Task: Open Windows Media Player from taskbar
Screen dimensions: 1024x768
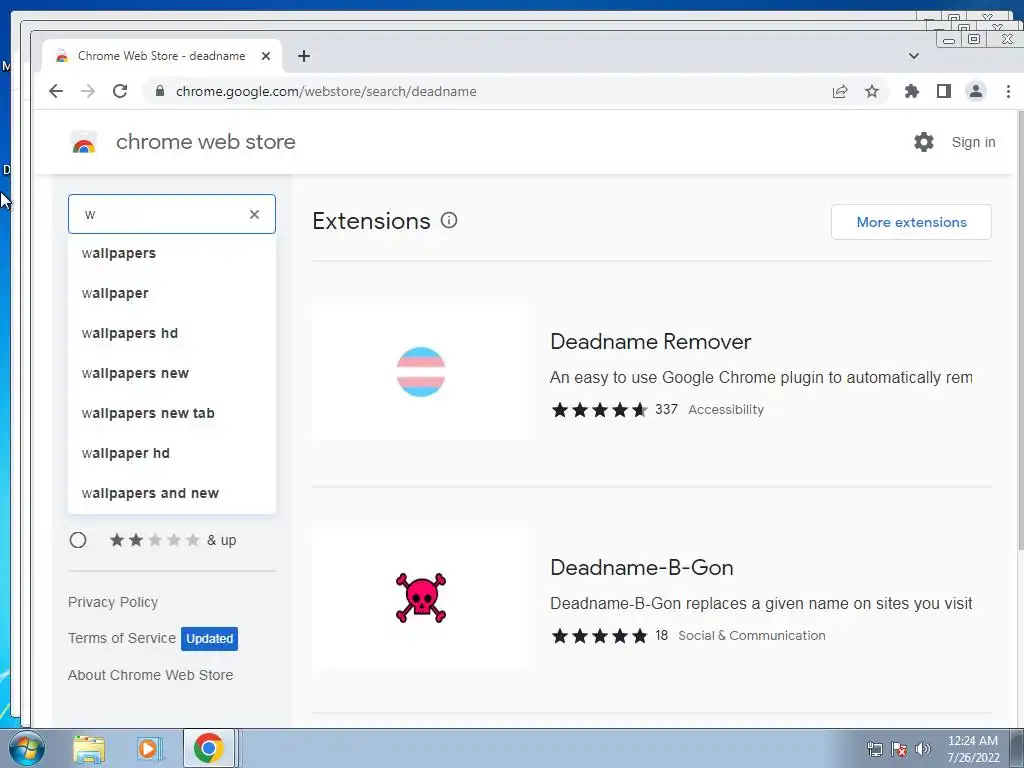Action: click(148, 749)
